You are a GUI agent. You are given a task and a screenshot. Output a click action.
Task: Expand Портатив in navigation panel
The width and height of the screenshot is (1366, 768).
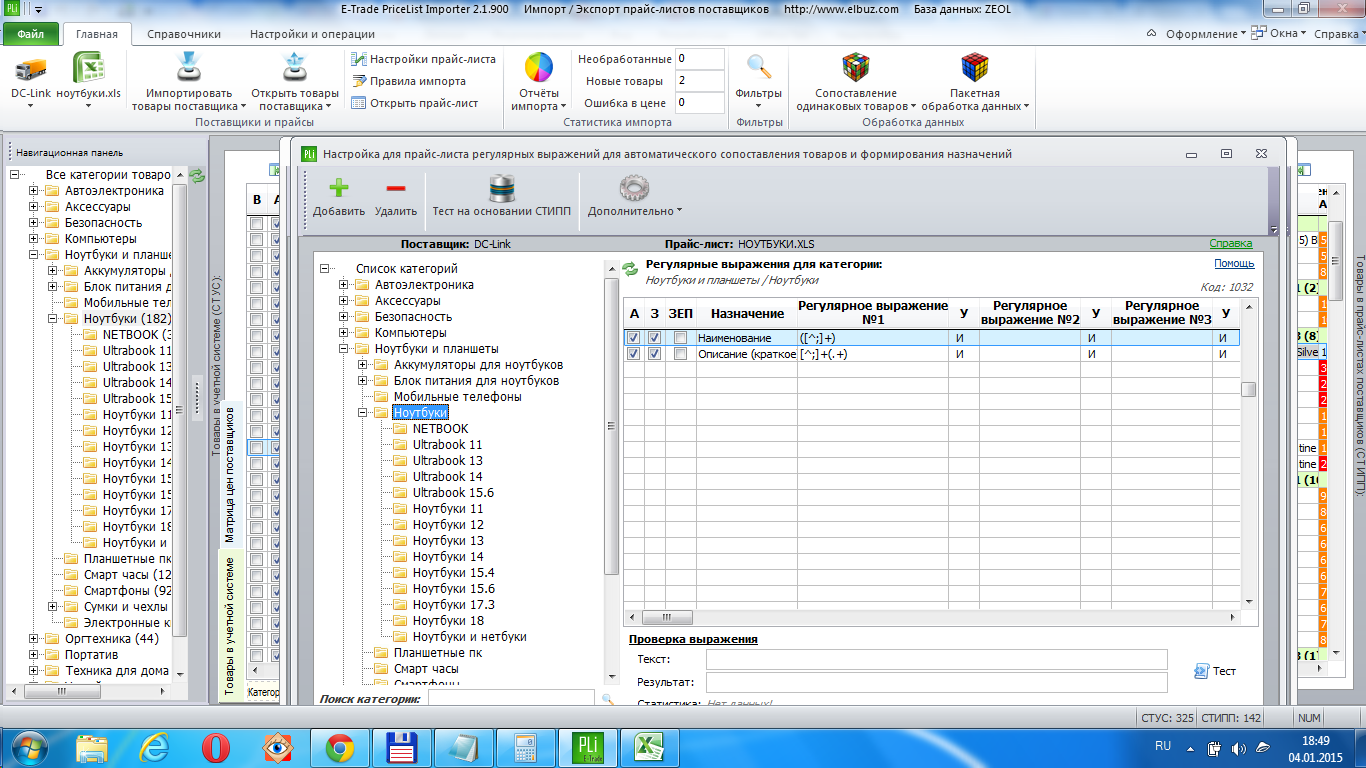[34, 655]
